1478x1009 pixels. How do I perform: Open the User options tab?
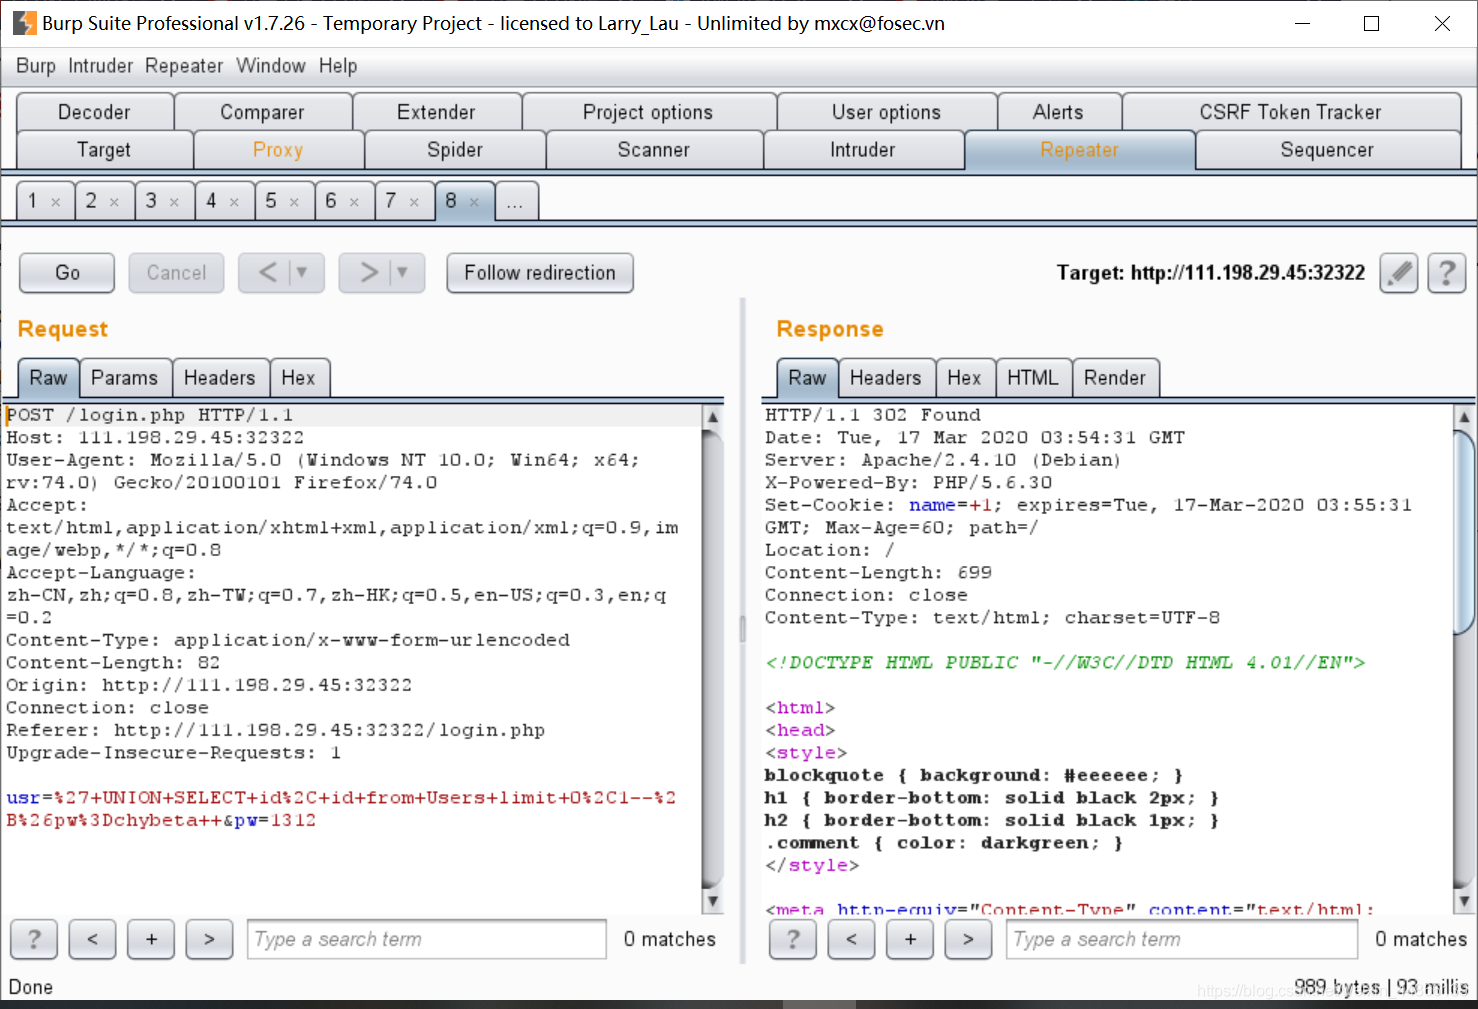(x=887, y=112)
